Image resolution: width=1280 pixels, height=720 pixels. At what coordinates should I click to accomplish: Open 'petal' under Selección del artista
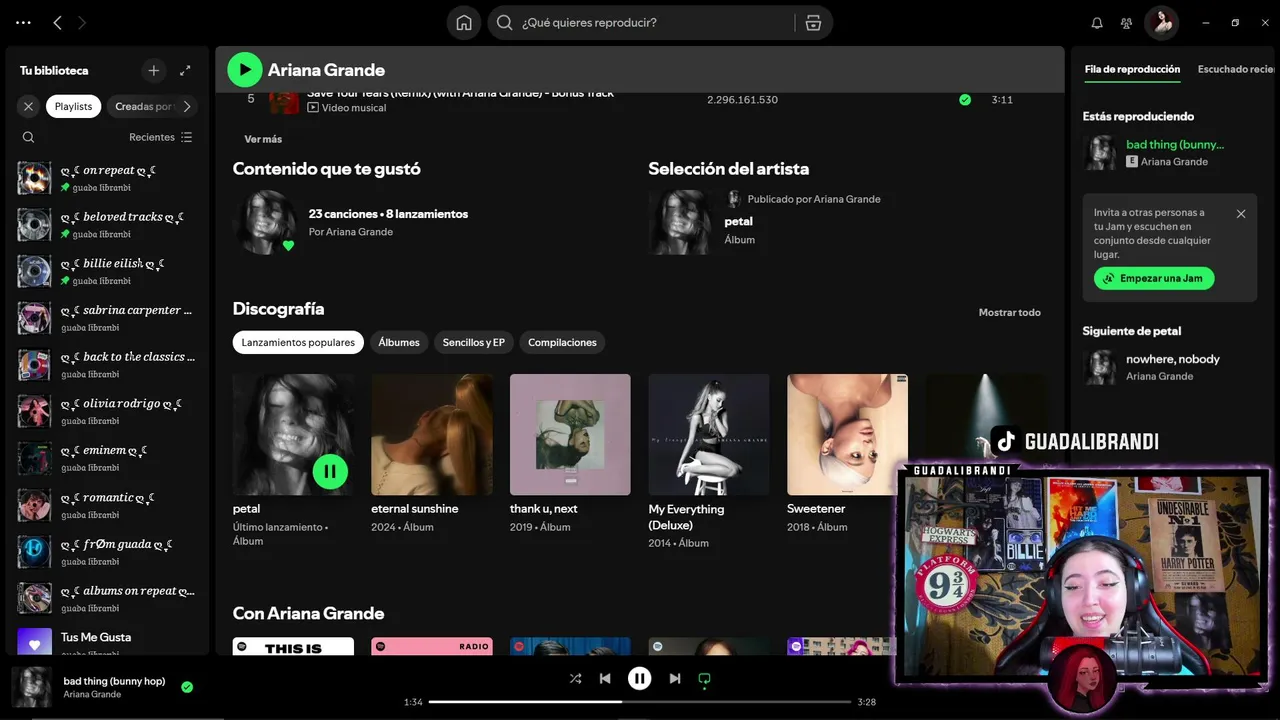click(x=738, y=221)
